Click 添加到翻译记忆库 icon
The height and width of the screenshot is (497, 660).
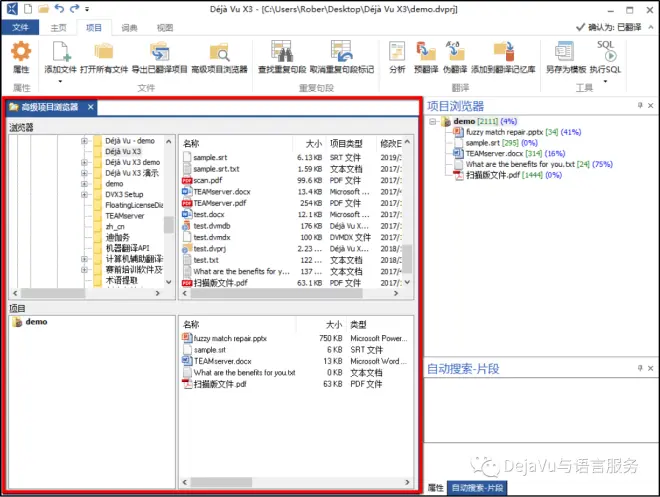pyautogui.click(x=503, y=52)
